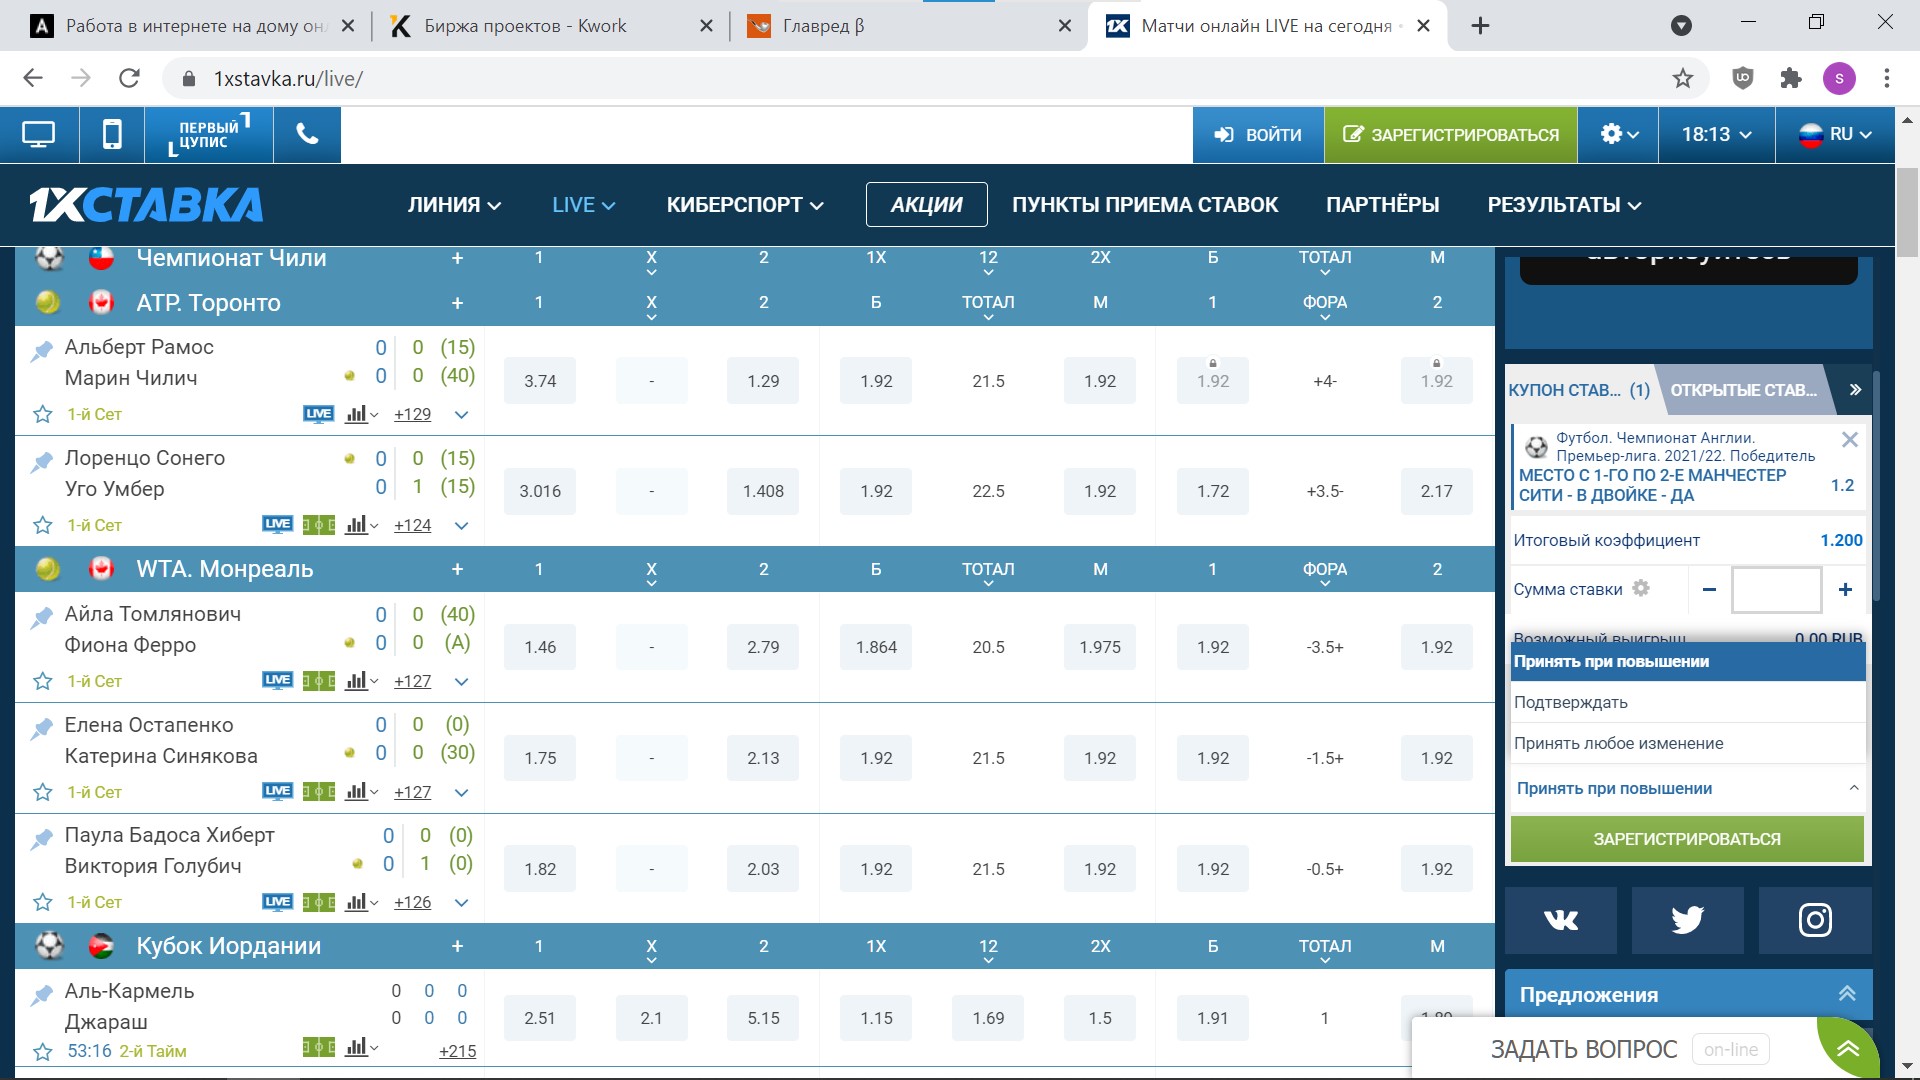Open the Chrome menu three dots

[x=1887, y=78]
